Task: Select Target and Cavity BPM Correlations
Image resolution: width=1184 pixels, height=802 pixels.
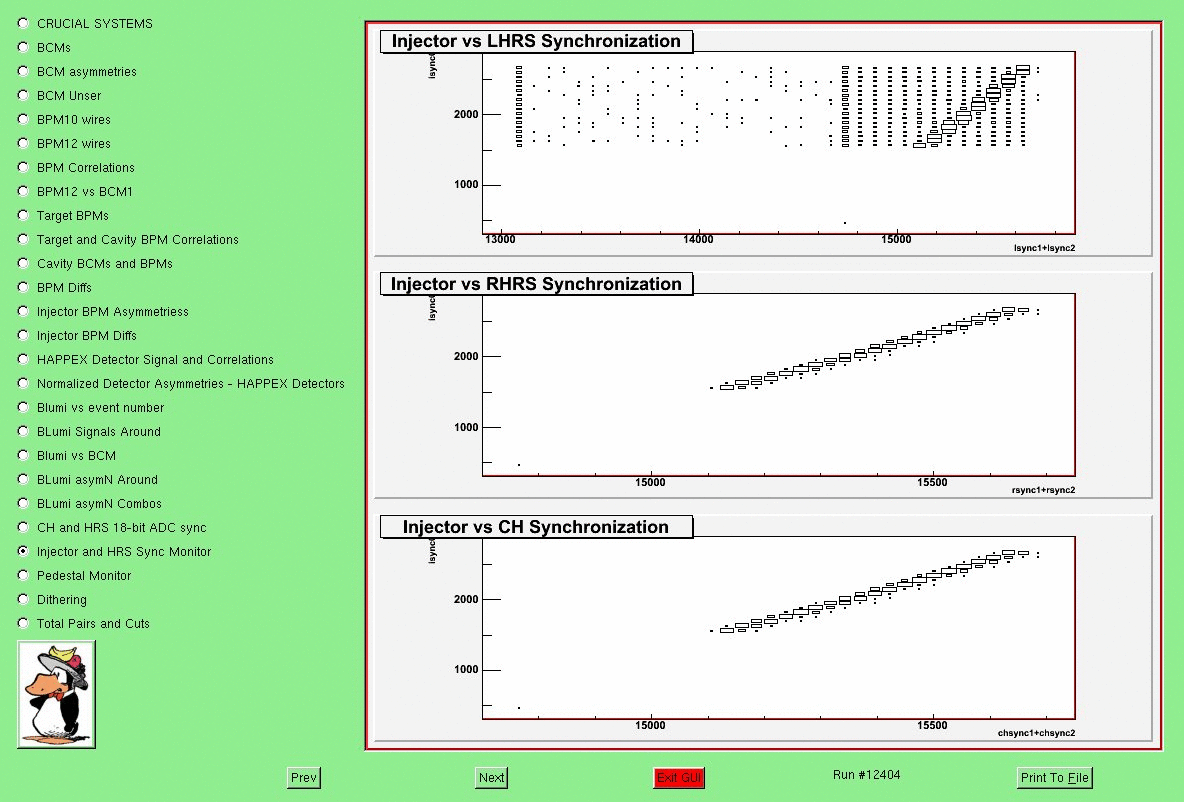Action: (23, 239)
